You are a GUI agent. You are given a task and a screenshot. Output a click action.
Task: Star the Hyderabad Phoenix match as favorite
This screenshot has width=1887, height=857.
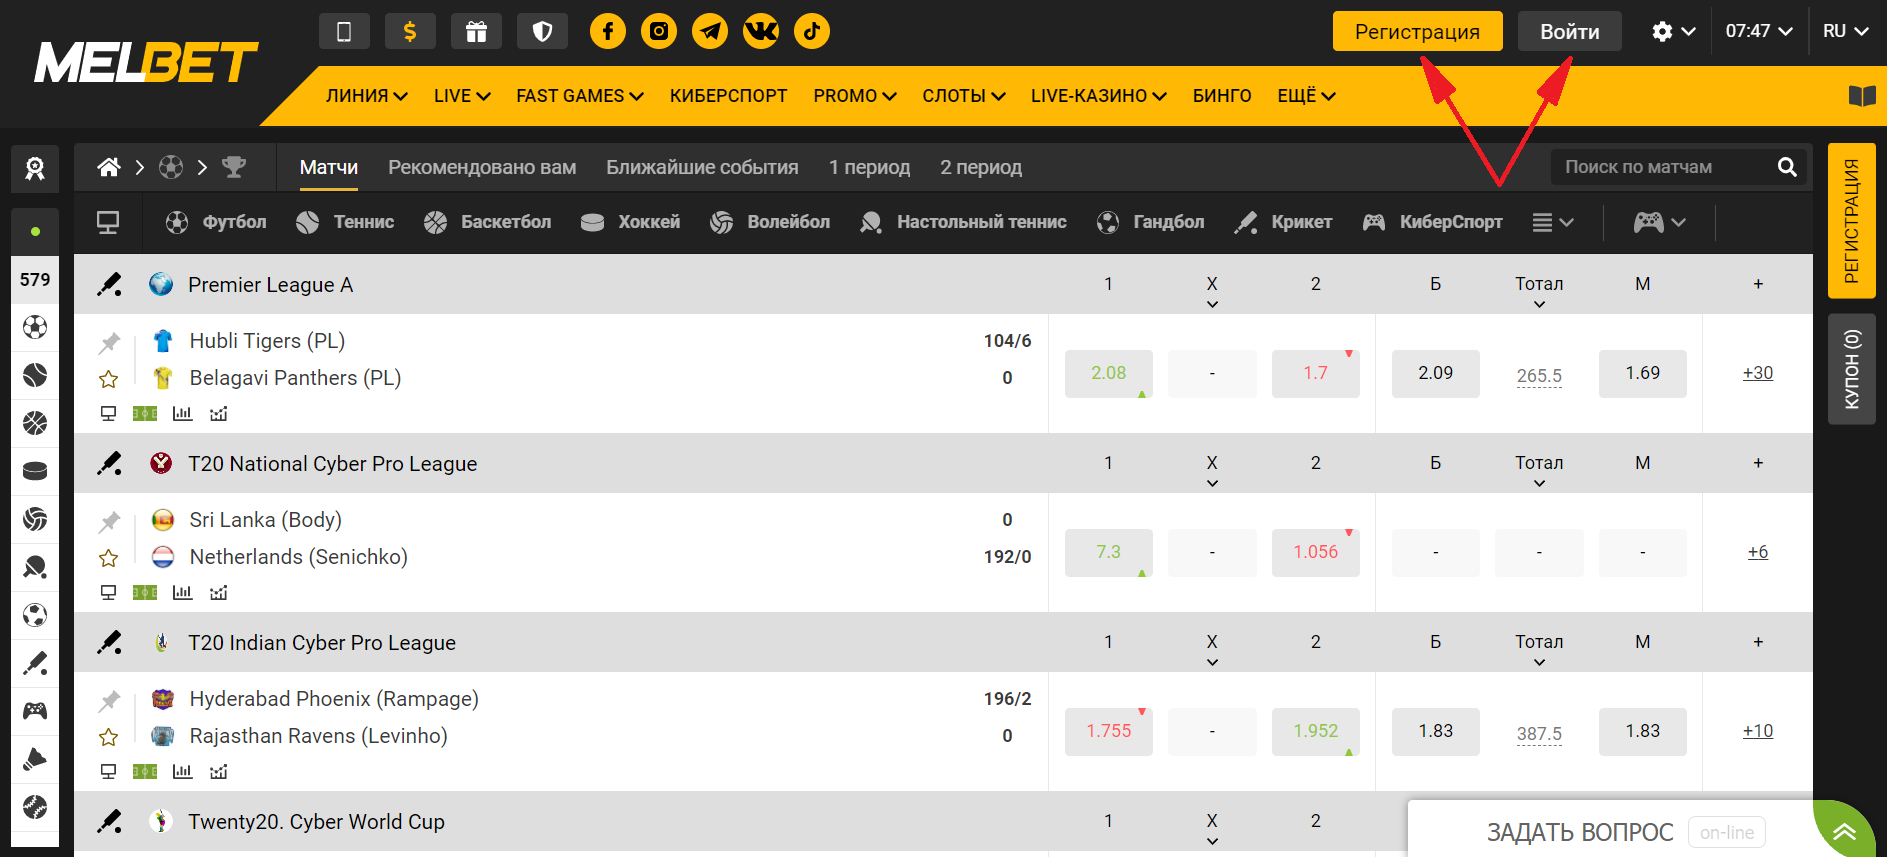click(x=109, y=737)
